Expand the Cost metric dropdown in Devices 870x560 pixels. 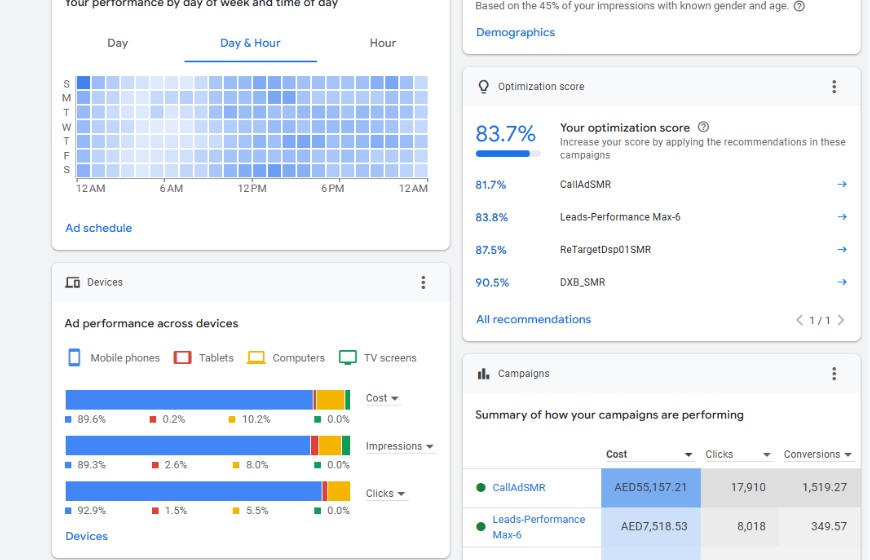coord(383,398)
